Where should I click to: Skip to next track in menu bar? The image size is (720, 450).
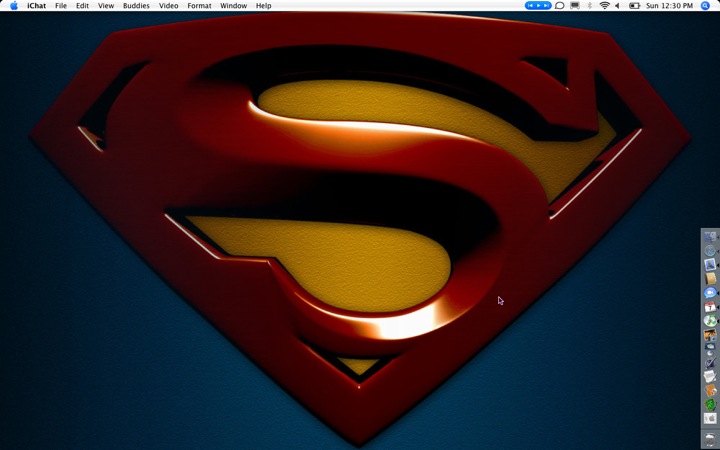click(546, 6)
